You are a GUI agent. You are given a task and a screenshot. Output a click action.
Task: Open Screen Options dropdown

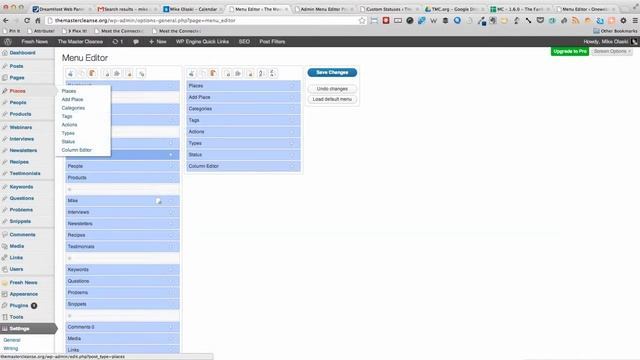(611, 51)
